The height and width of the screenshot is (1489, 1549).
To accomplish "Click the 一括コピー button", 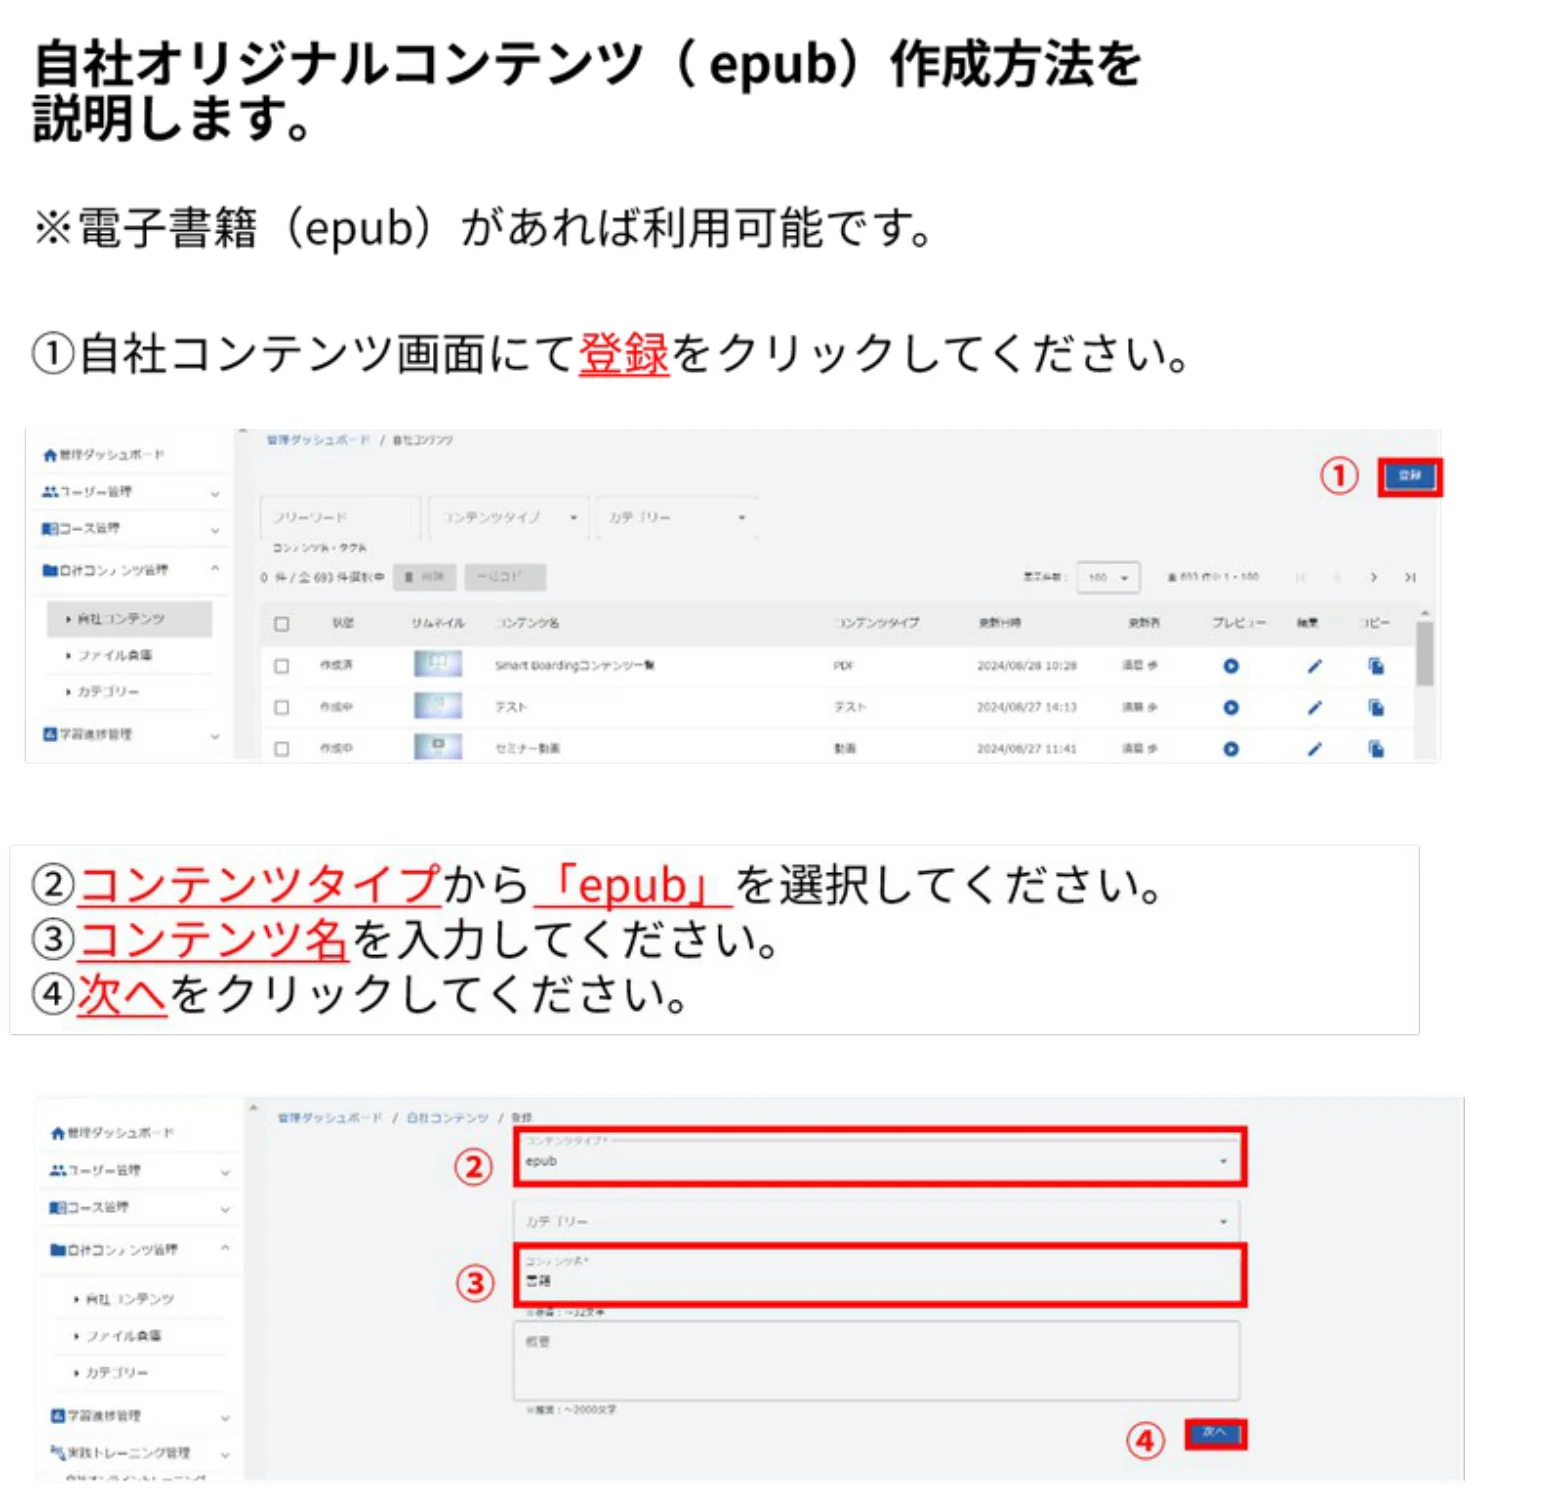I will tap(504, 577).
